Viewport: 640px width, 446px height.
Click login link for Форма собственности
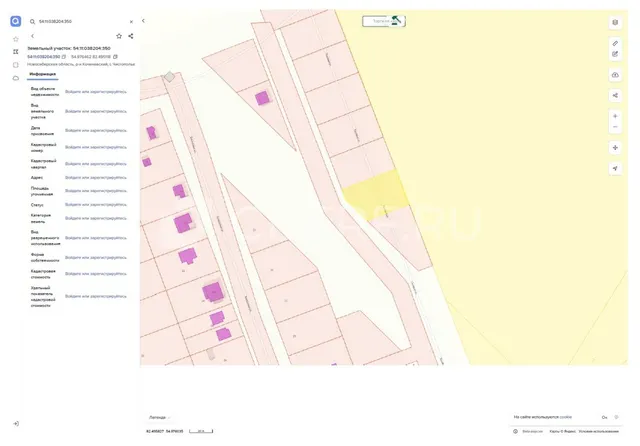click(96, 257)
